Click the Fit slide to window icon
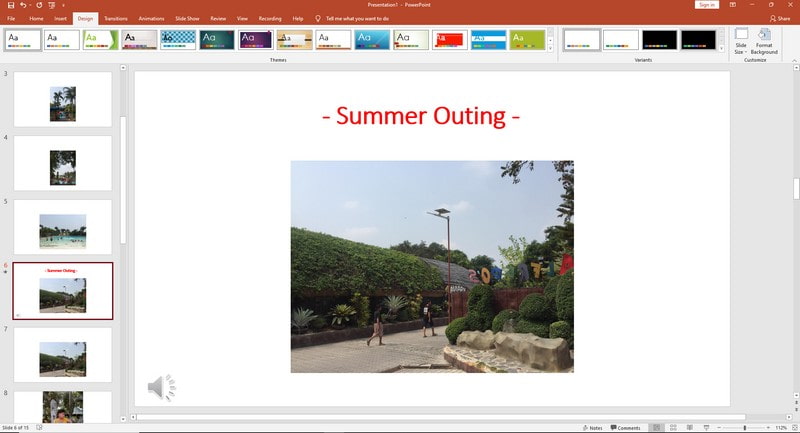The height and width of the screenshot is (433, 800). [793, 427]
